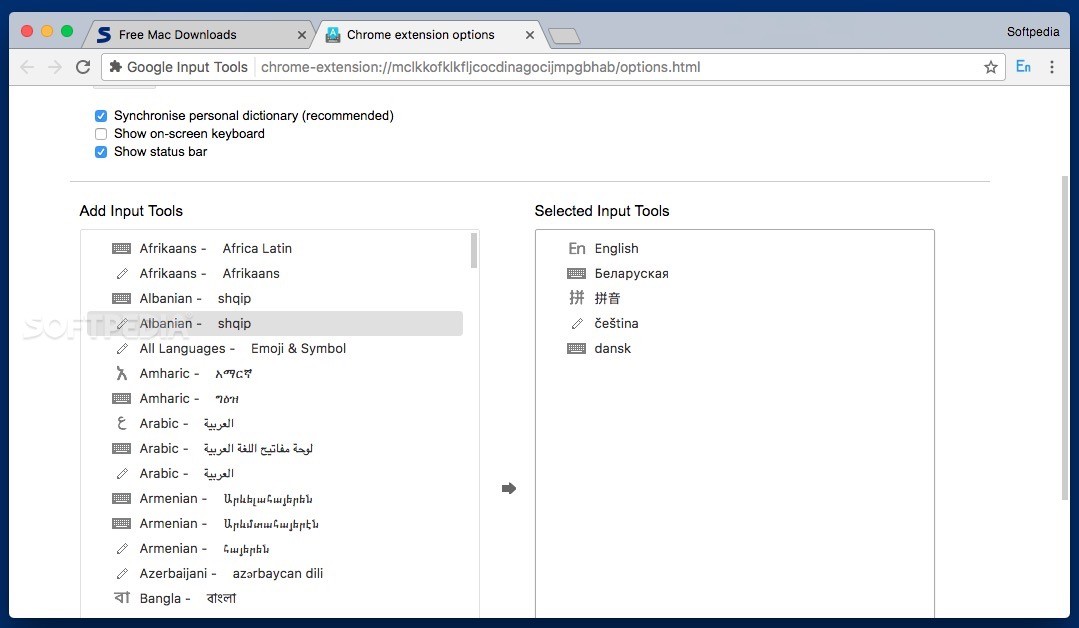Select 'čeština' in Selected Input Tools
1079x628 pixels.
click(617, 323)
